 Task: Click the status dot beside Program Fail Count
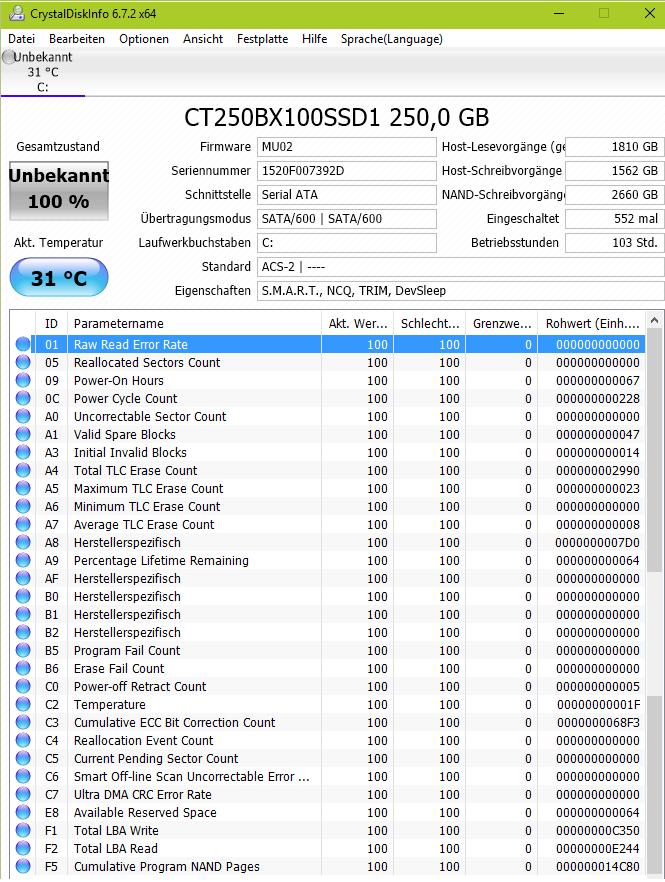(x=23, y=650)
